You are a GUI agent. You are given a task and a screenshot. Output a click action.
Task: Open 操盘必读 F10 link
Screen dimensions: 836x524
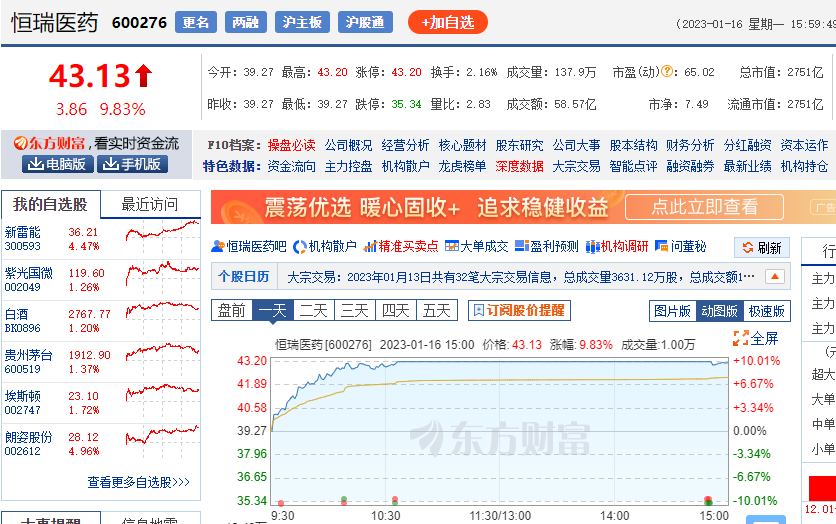tap(292, 145)
